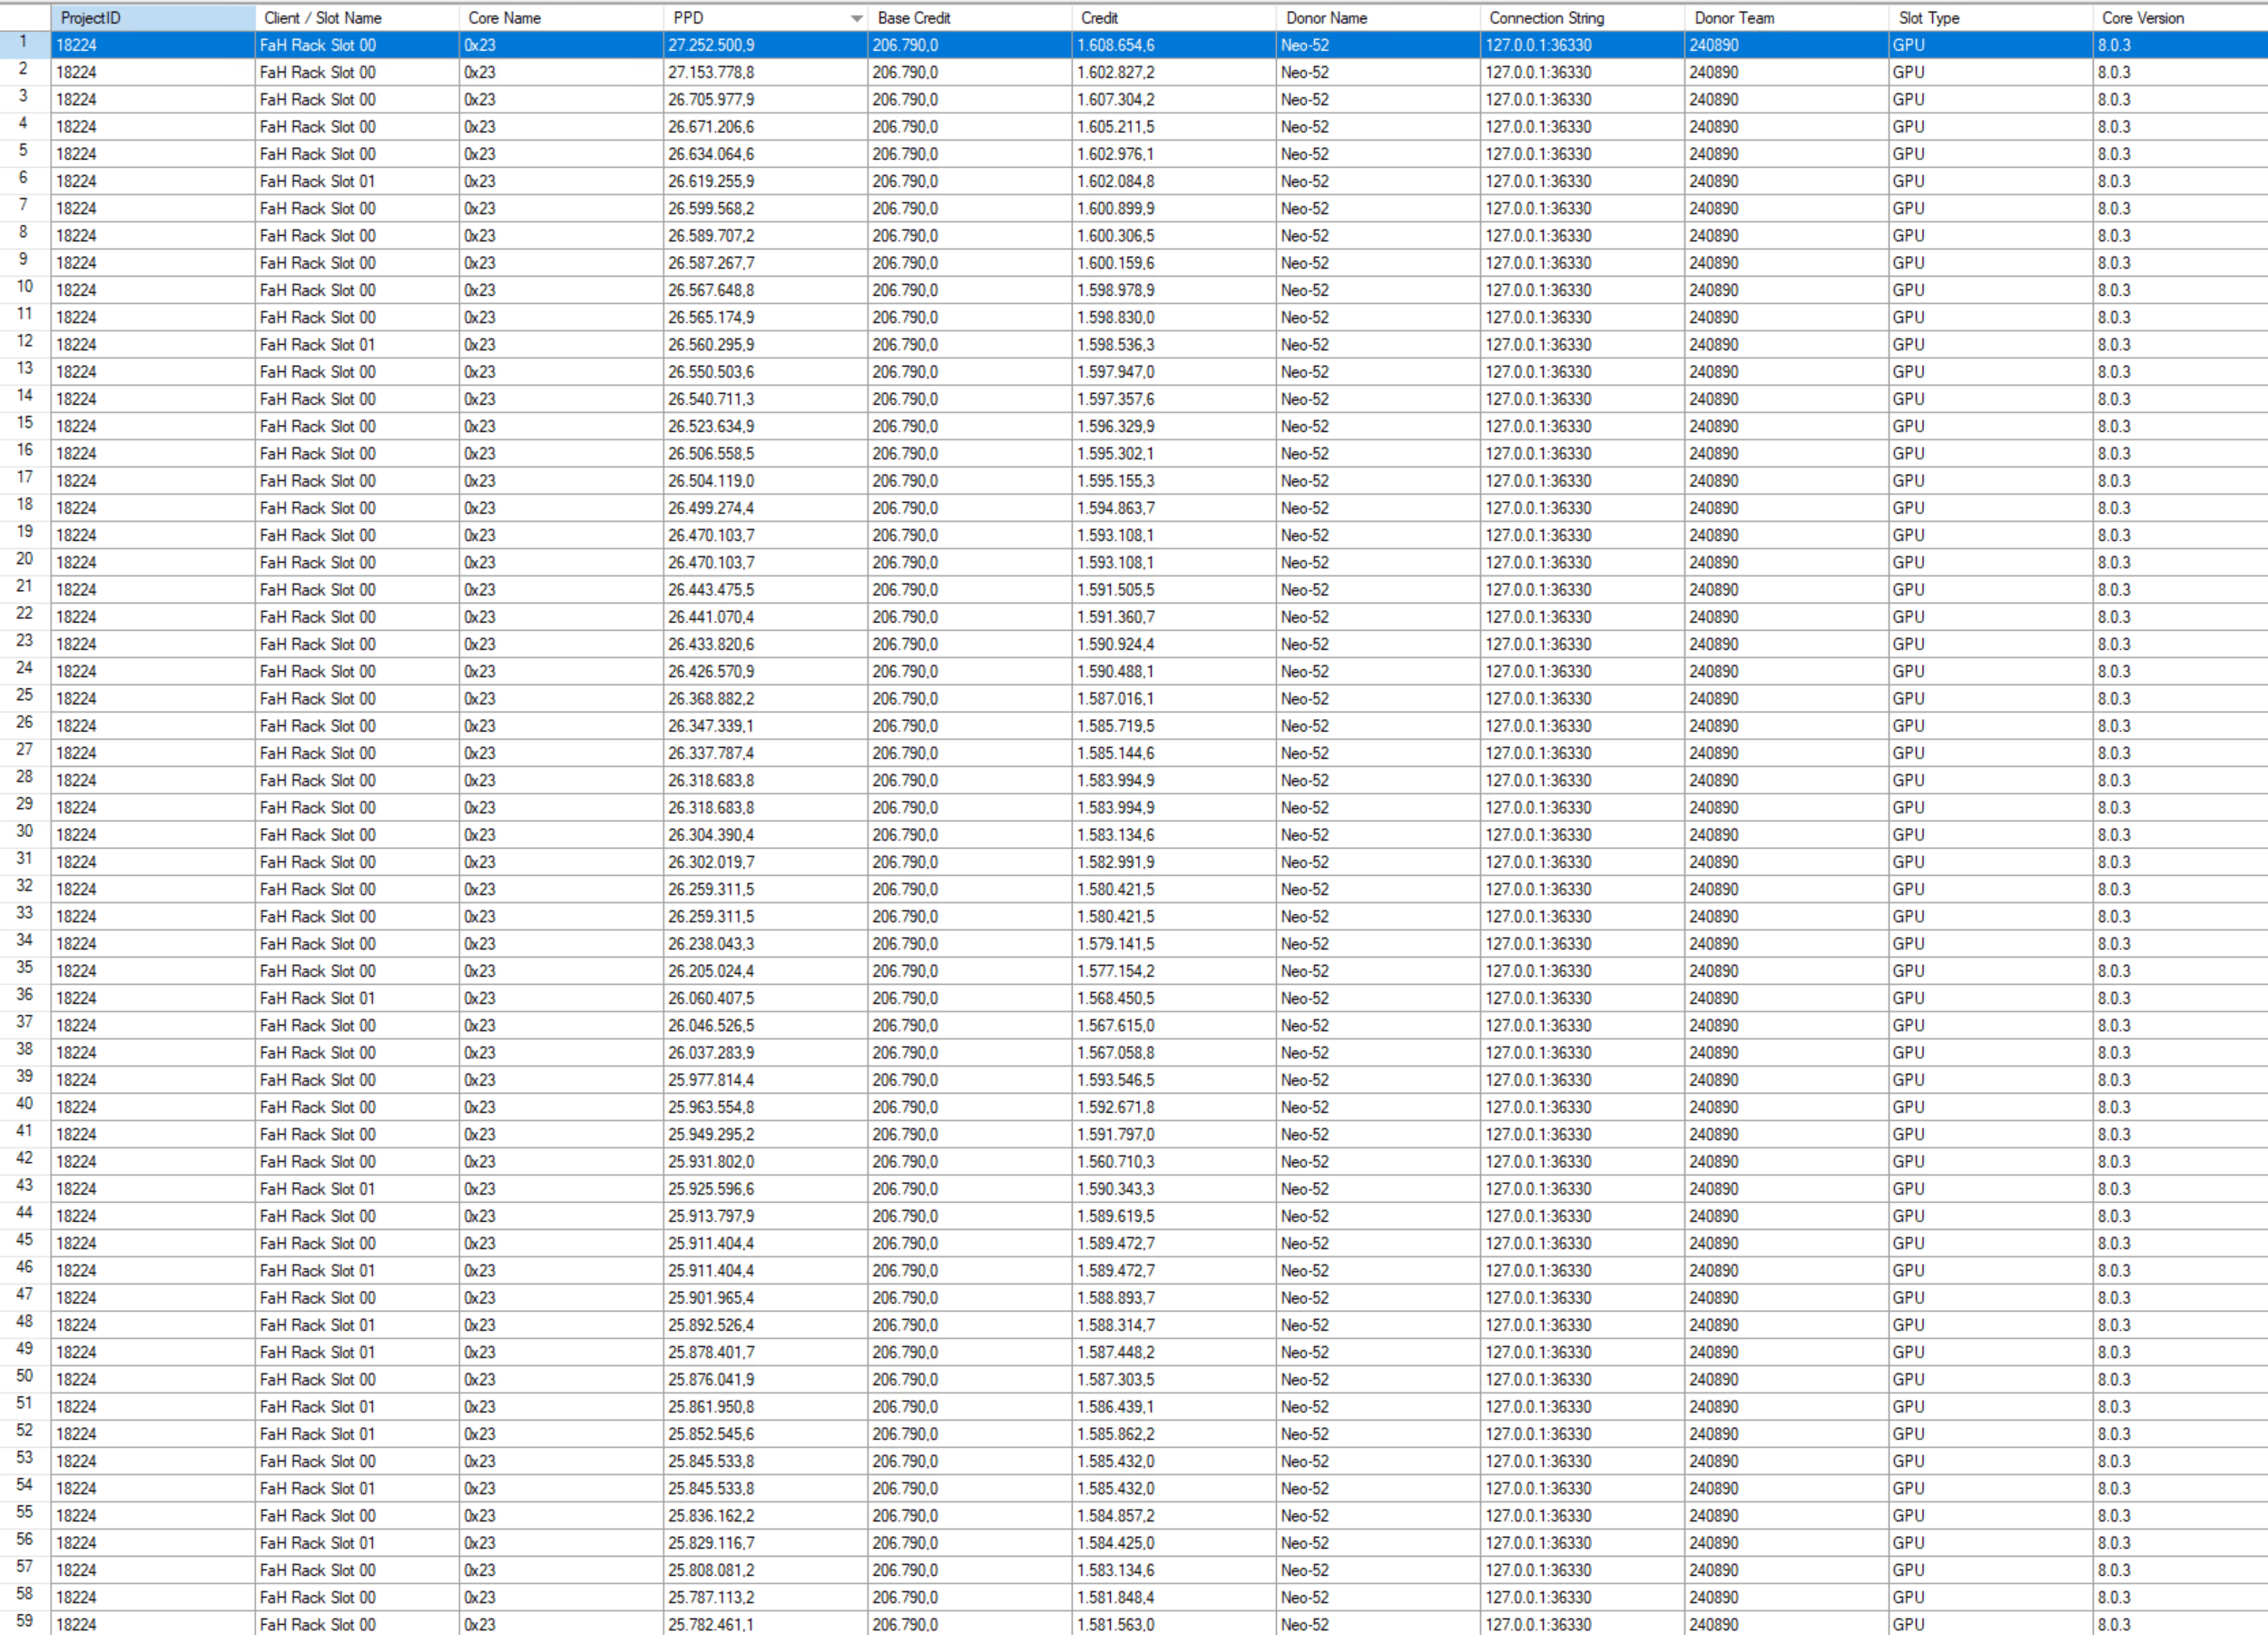This screenshot has height=1635, width=2268.
Task: Sort by PPD column header
Action: [688, 18]
